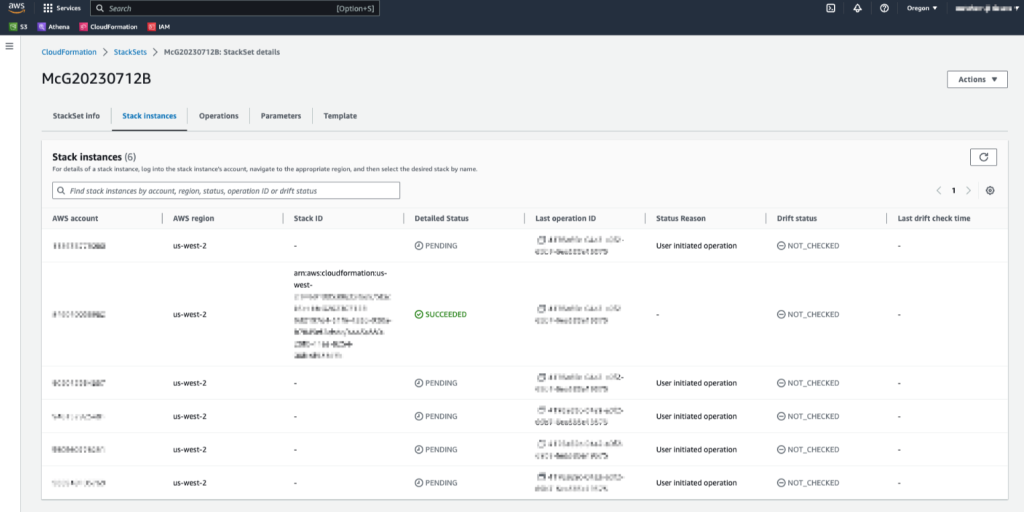The height and width of the screenshot is (512, 1024).
Task: Go to CloudFormation breadcrumb link
Action: pyautogui.click(x=69, y=52)
